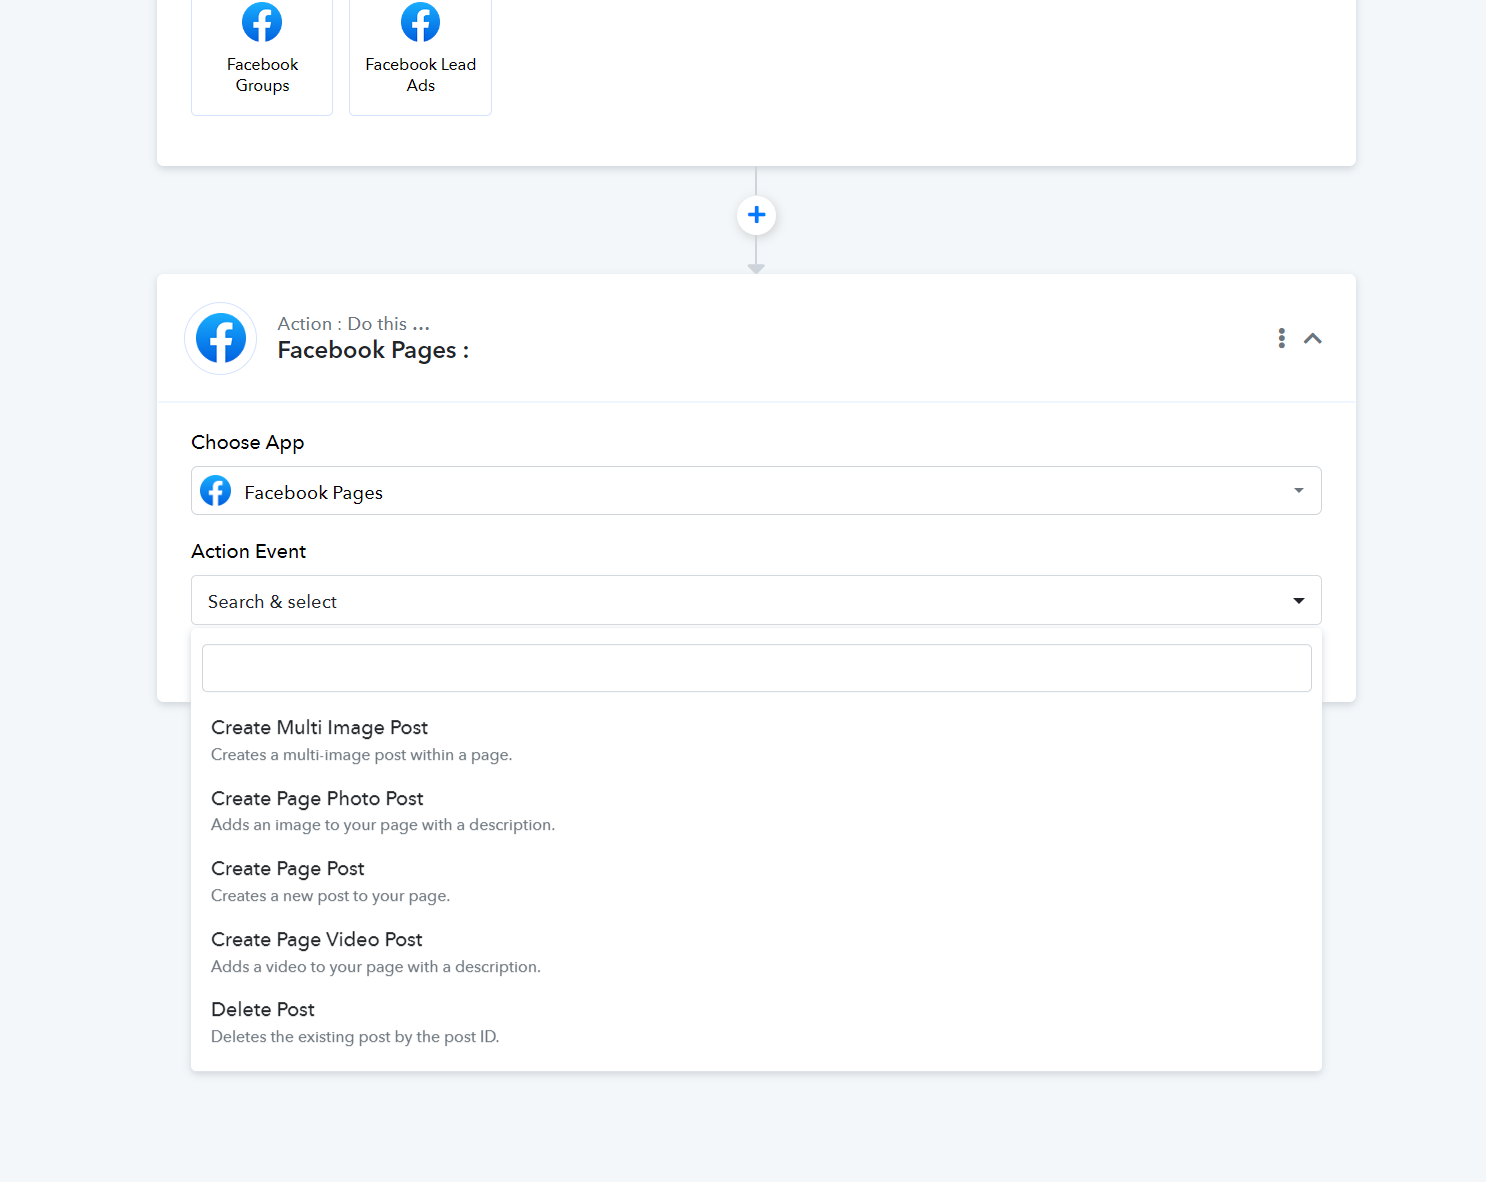Open the Choose App dropdown
1486x1182 pixels.
756,491
